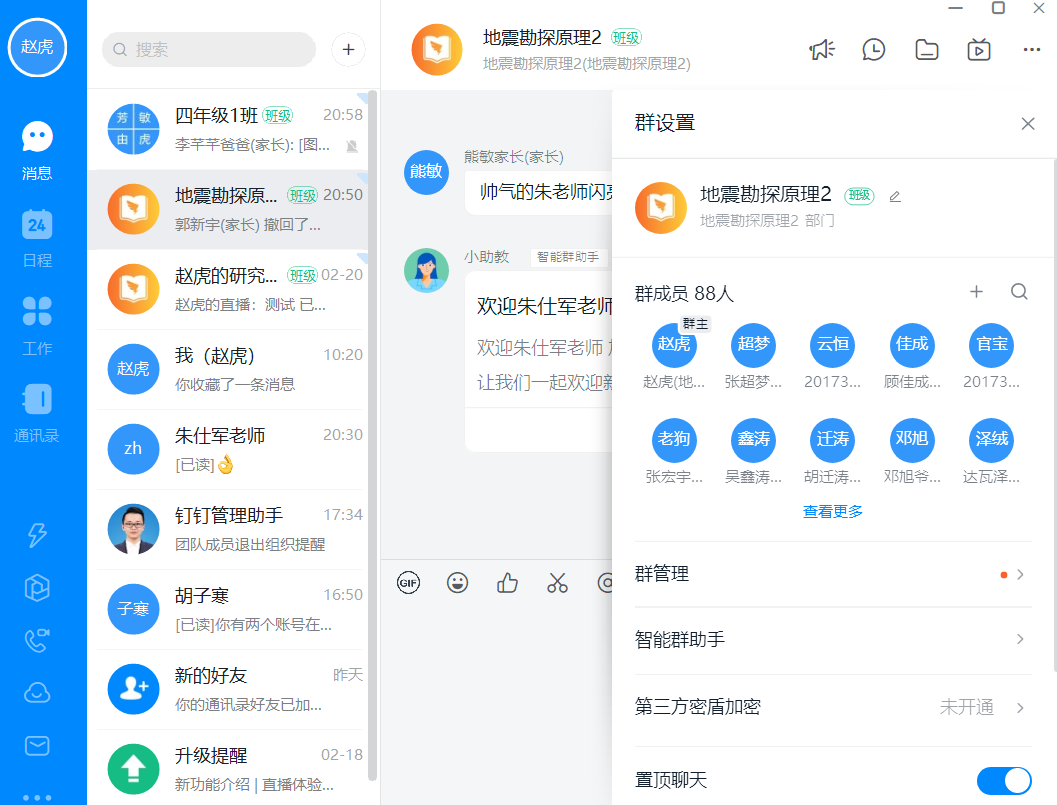Edit group name pencil icon
Screen dimensions: 1057x805
click(x=895, y=196)
